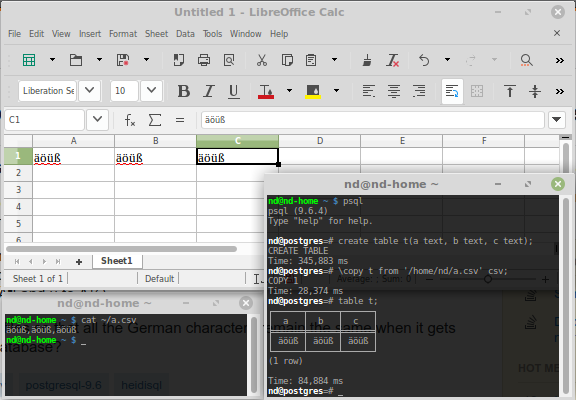Select row 3 header

coord(18,190)
